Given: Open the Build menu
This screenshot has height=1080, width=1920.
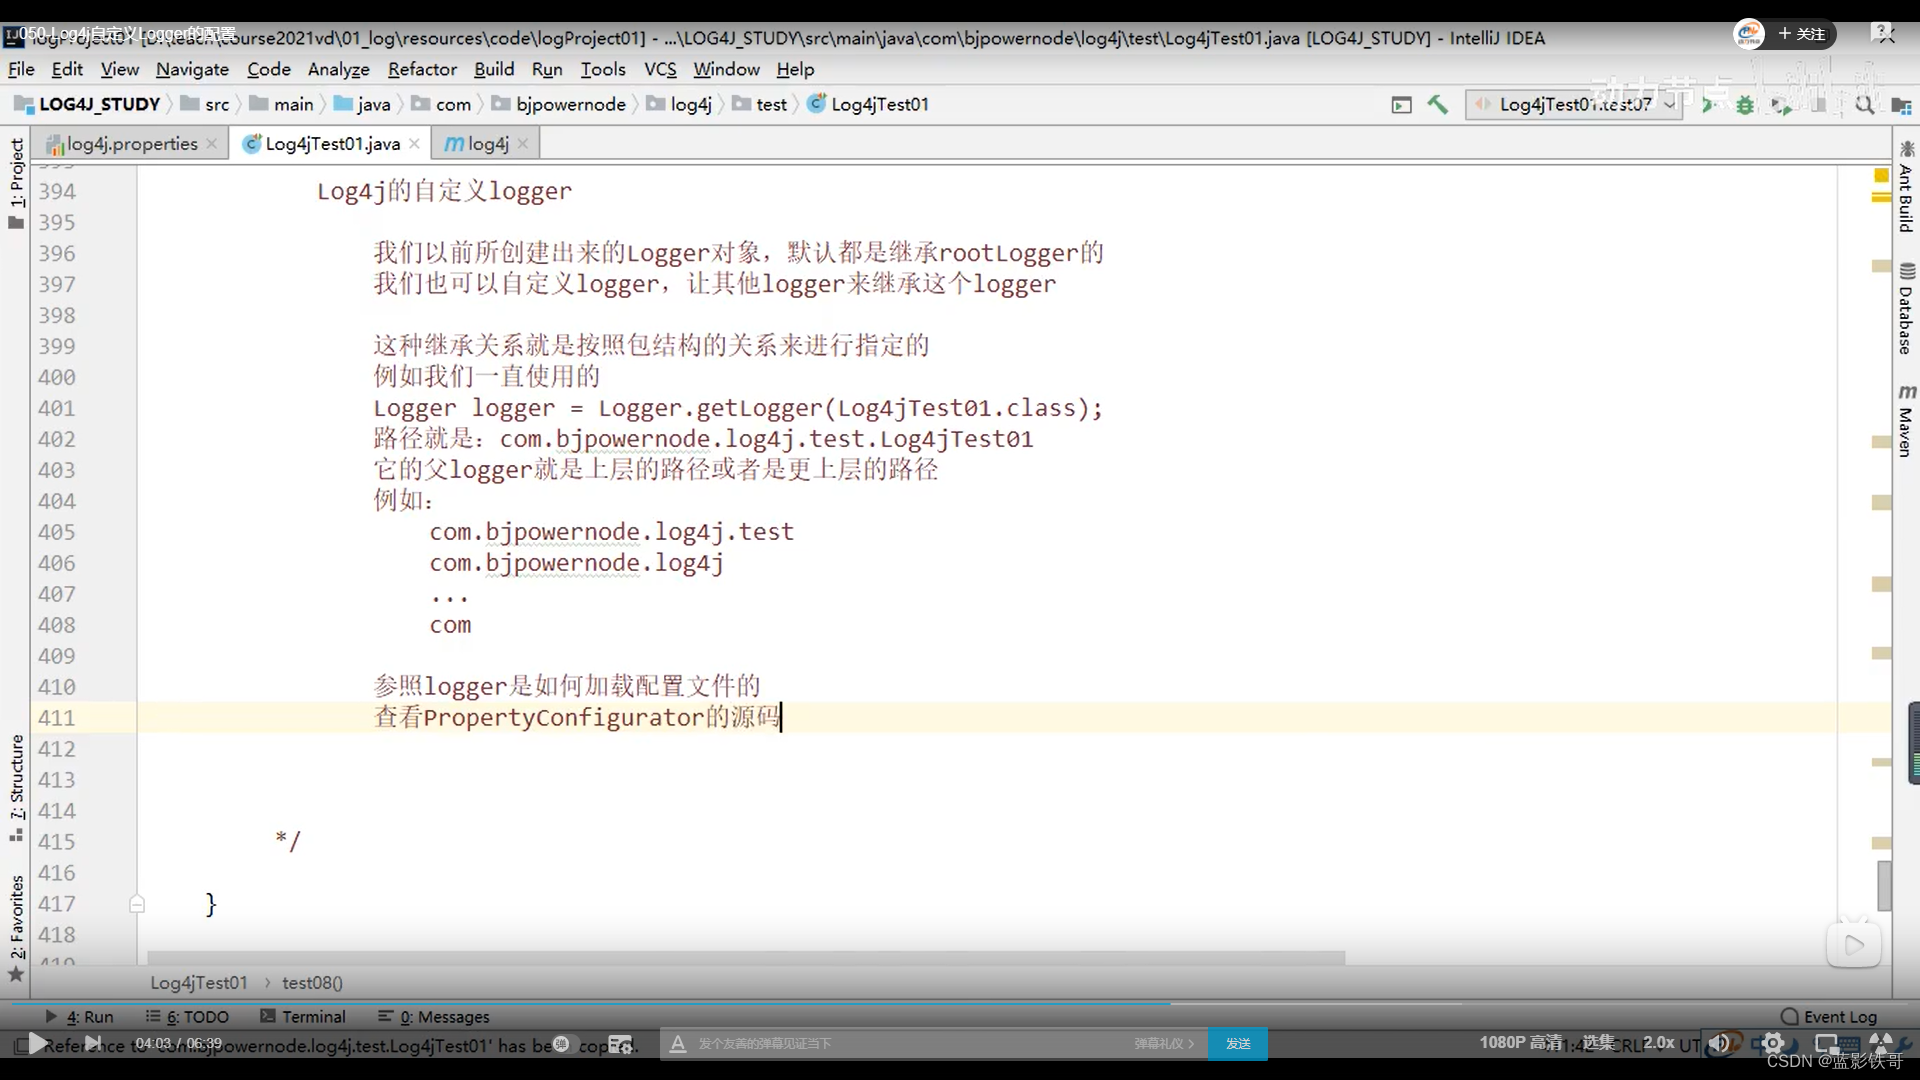Looking at the screenshot, I should pyautogui.click(x=494, y=69).
